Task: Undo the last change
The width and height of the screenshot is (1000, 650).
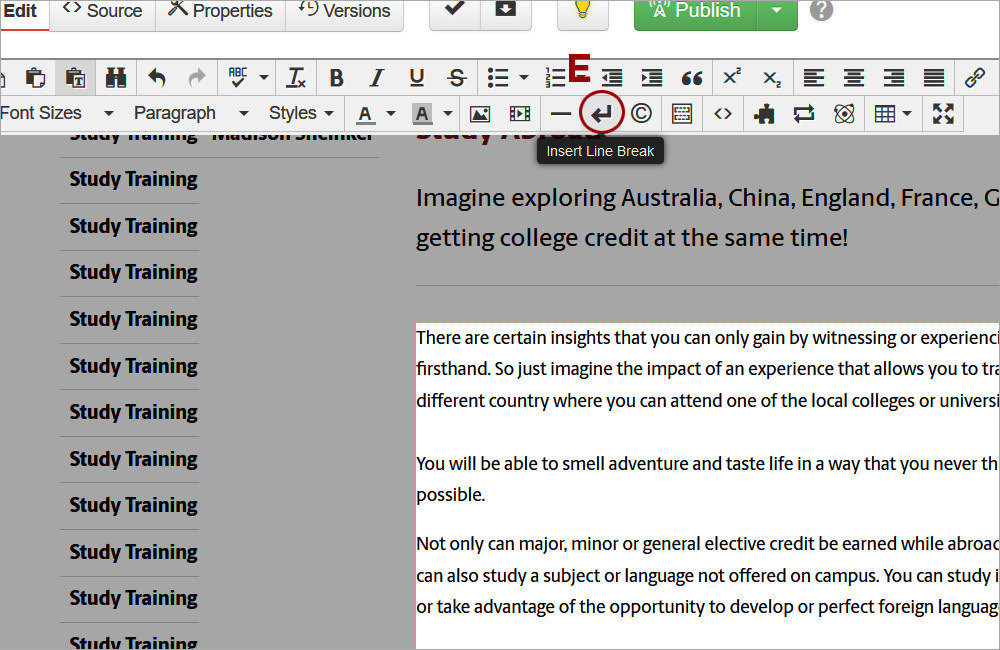Action: [157, 77]
